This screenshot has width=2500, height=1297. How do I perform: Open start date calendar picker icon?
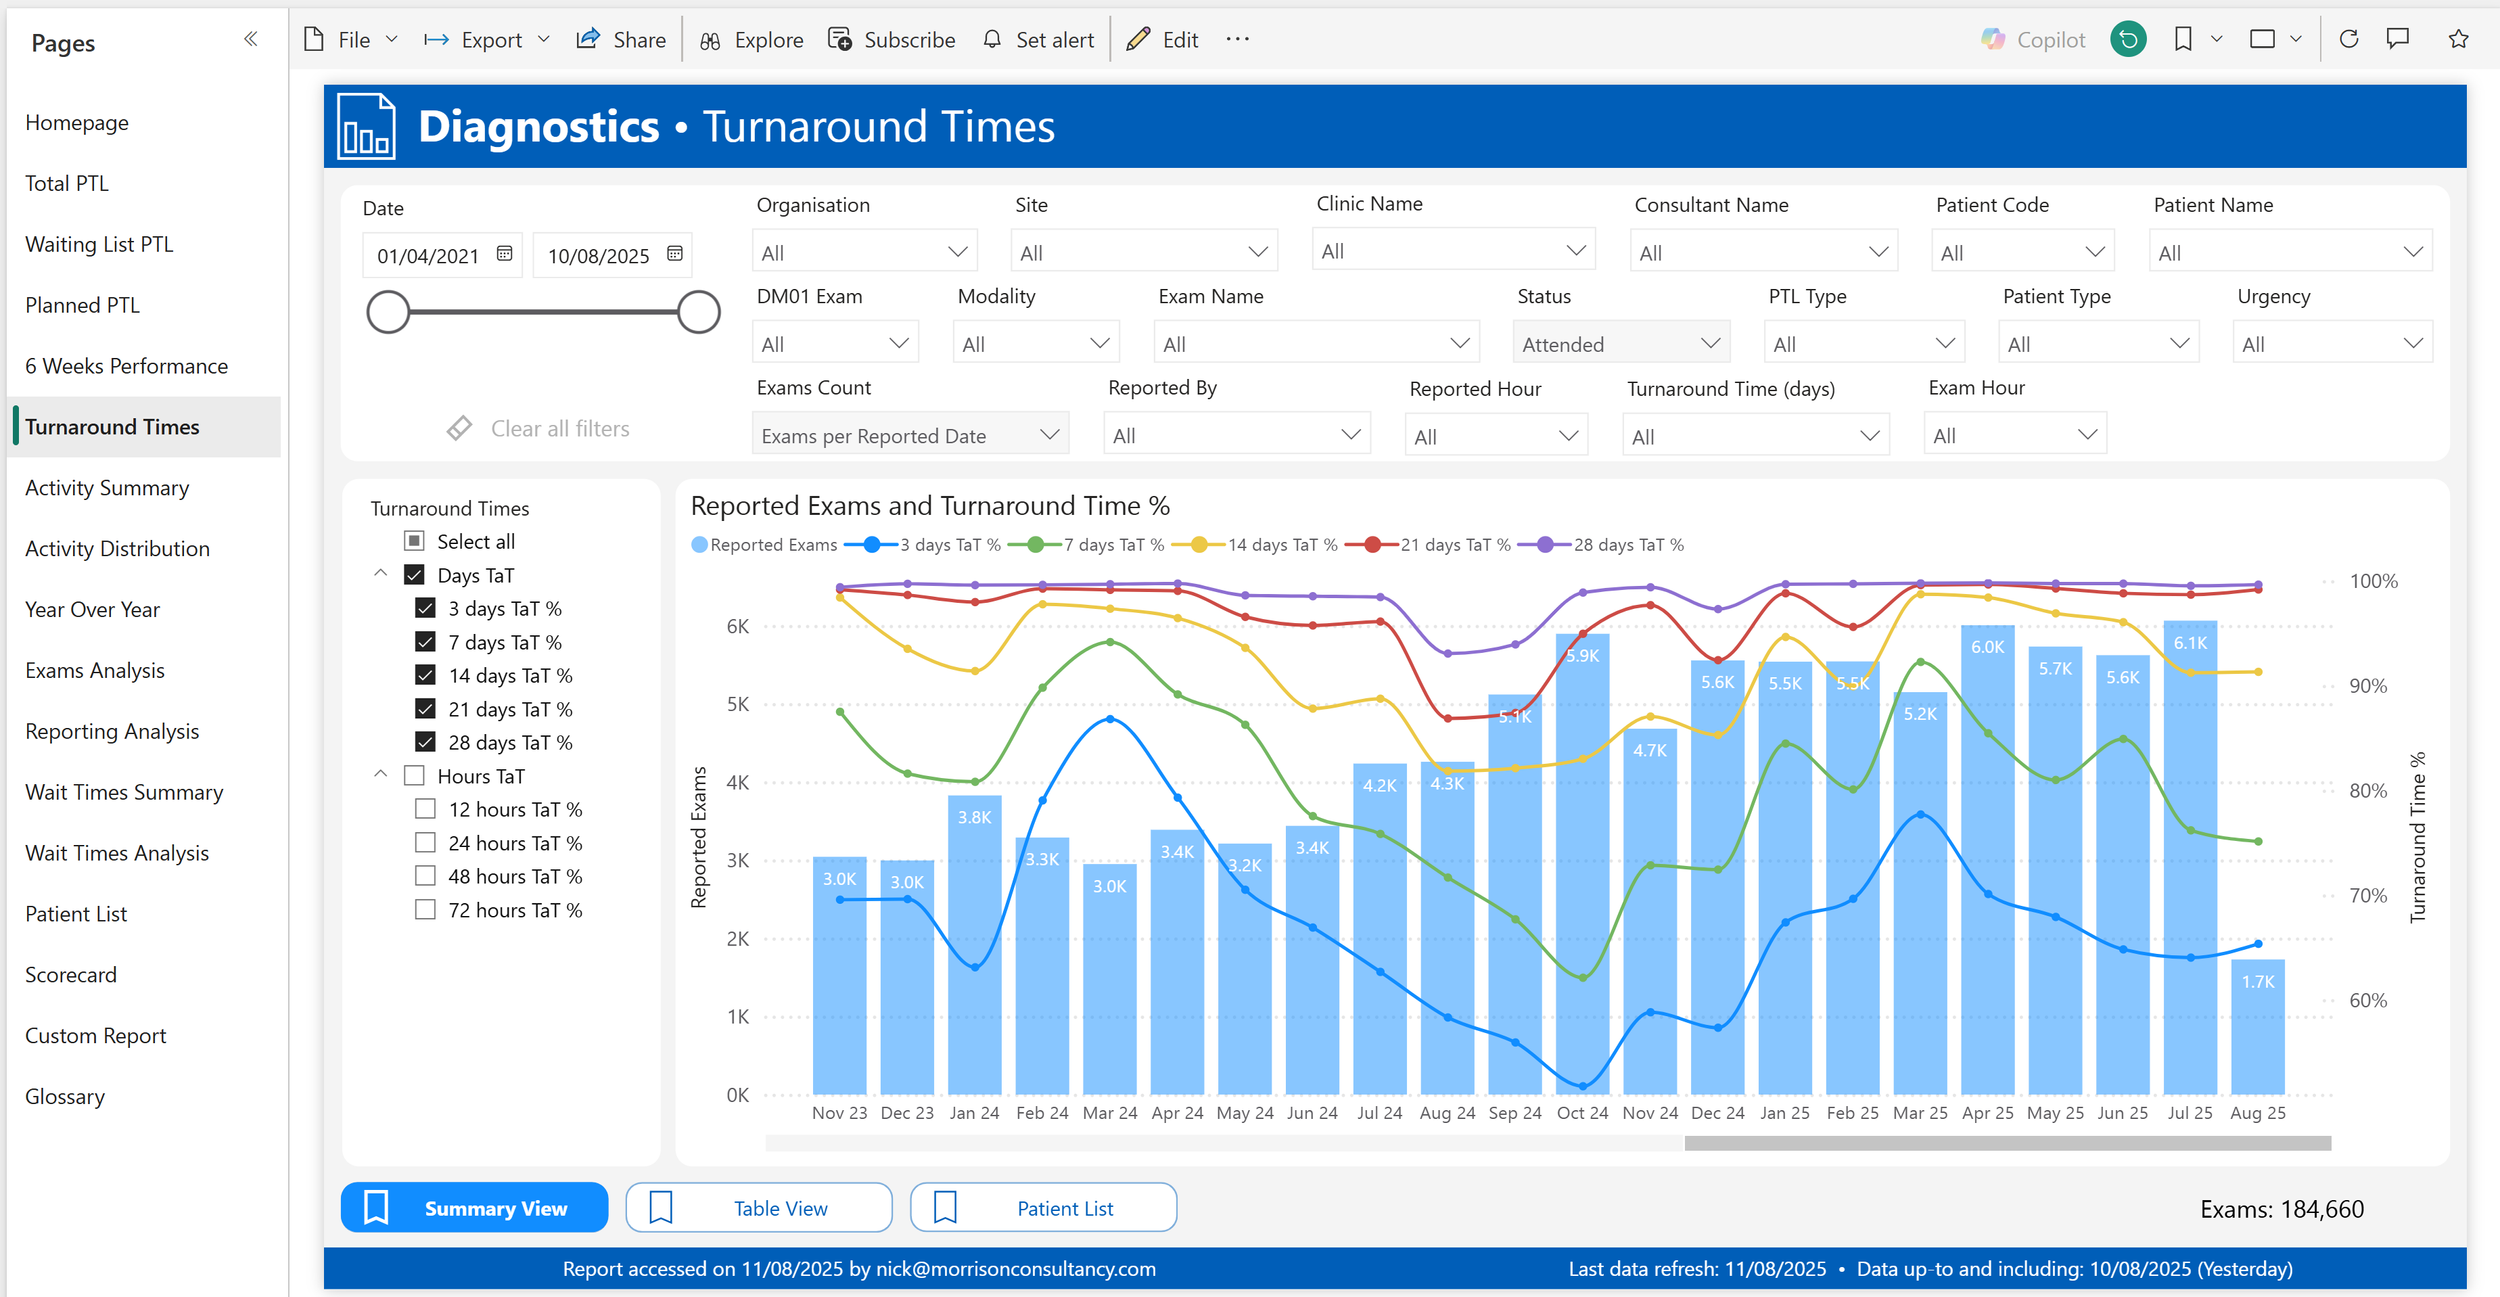point(504,254)
